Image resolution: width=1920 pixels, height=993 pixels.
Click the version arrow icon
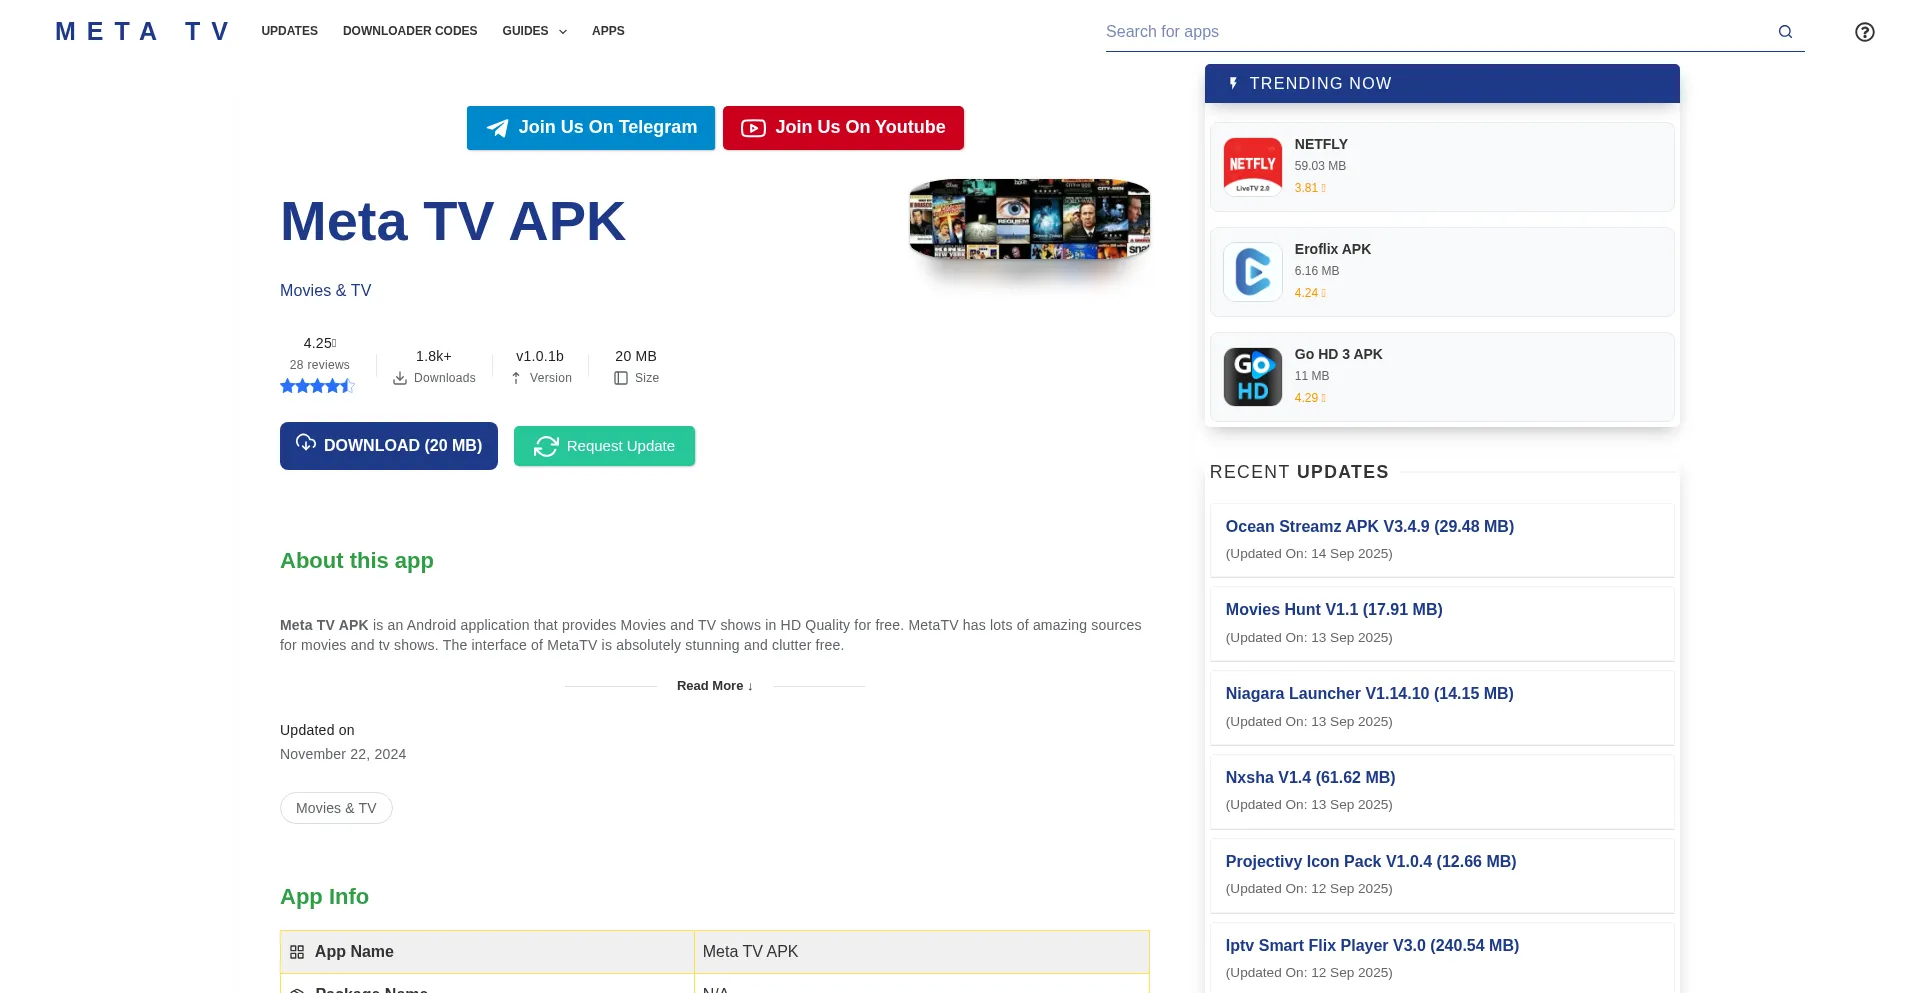pyautogui.click(x=516, y=378)
